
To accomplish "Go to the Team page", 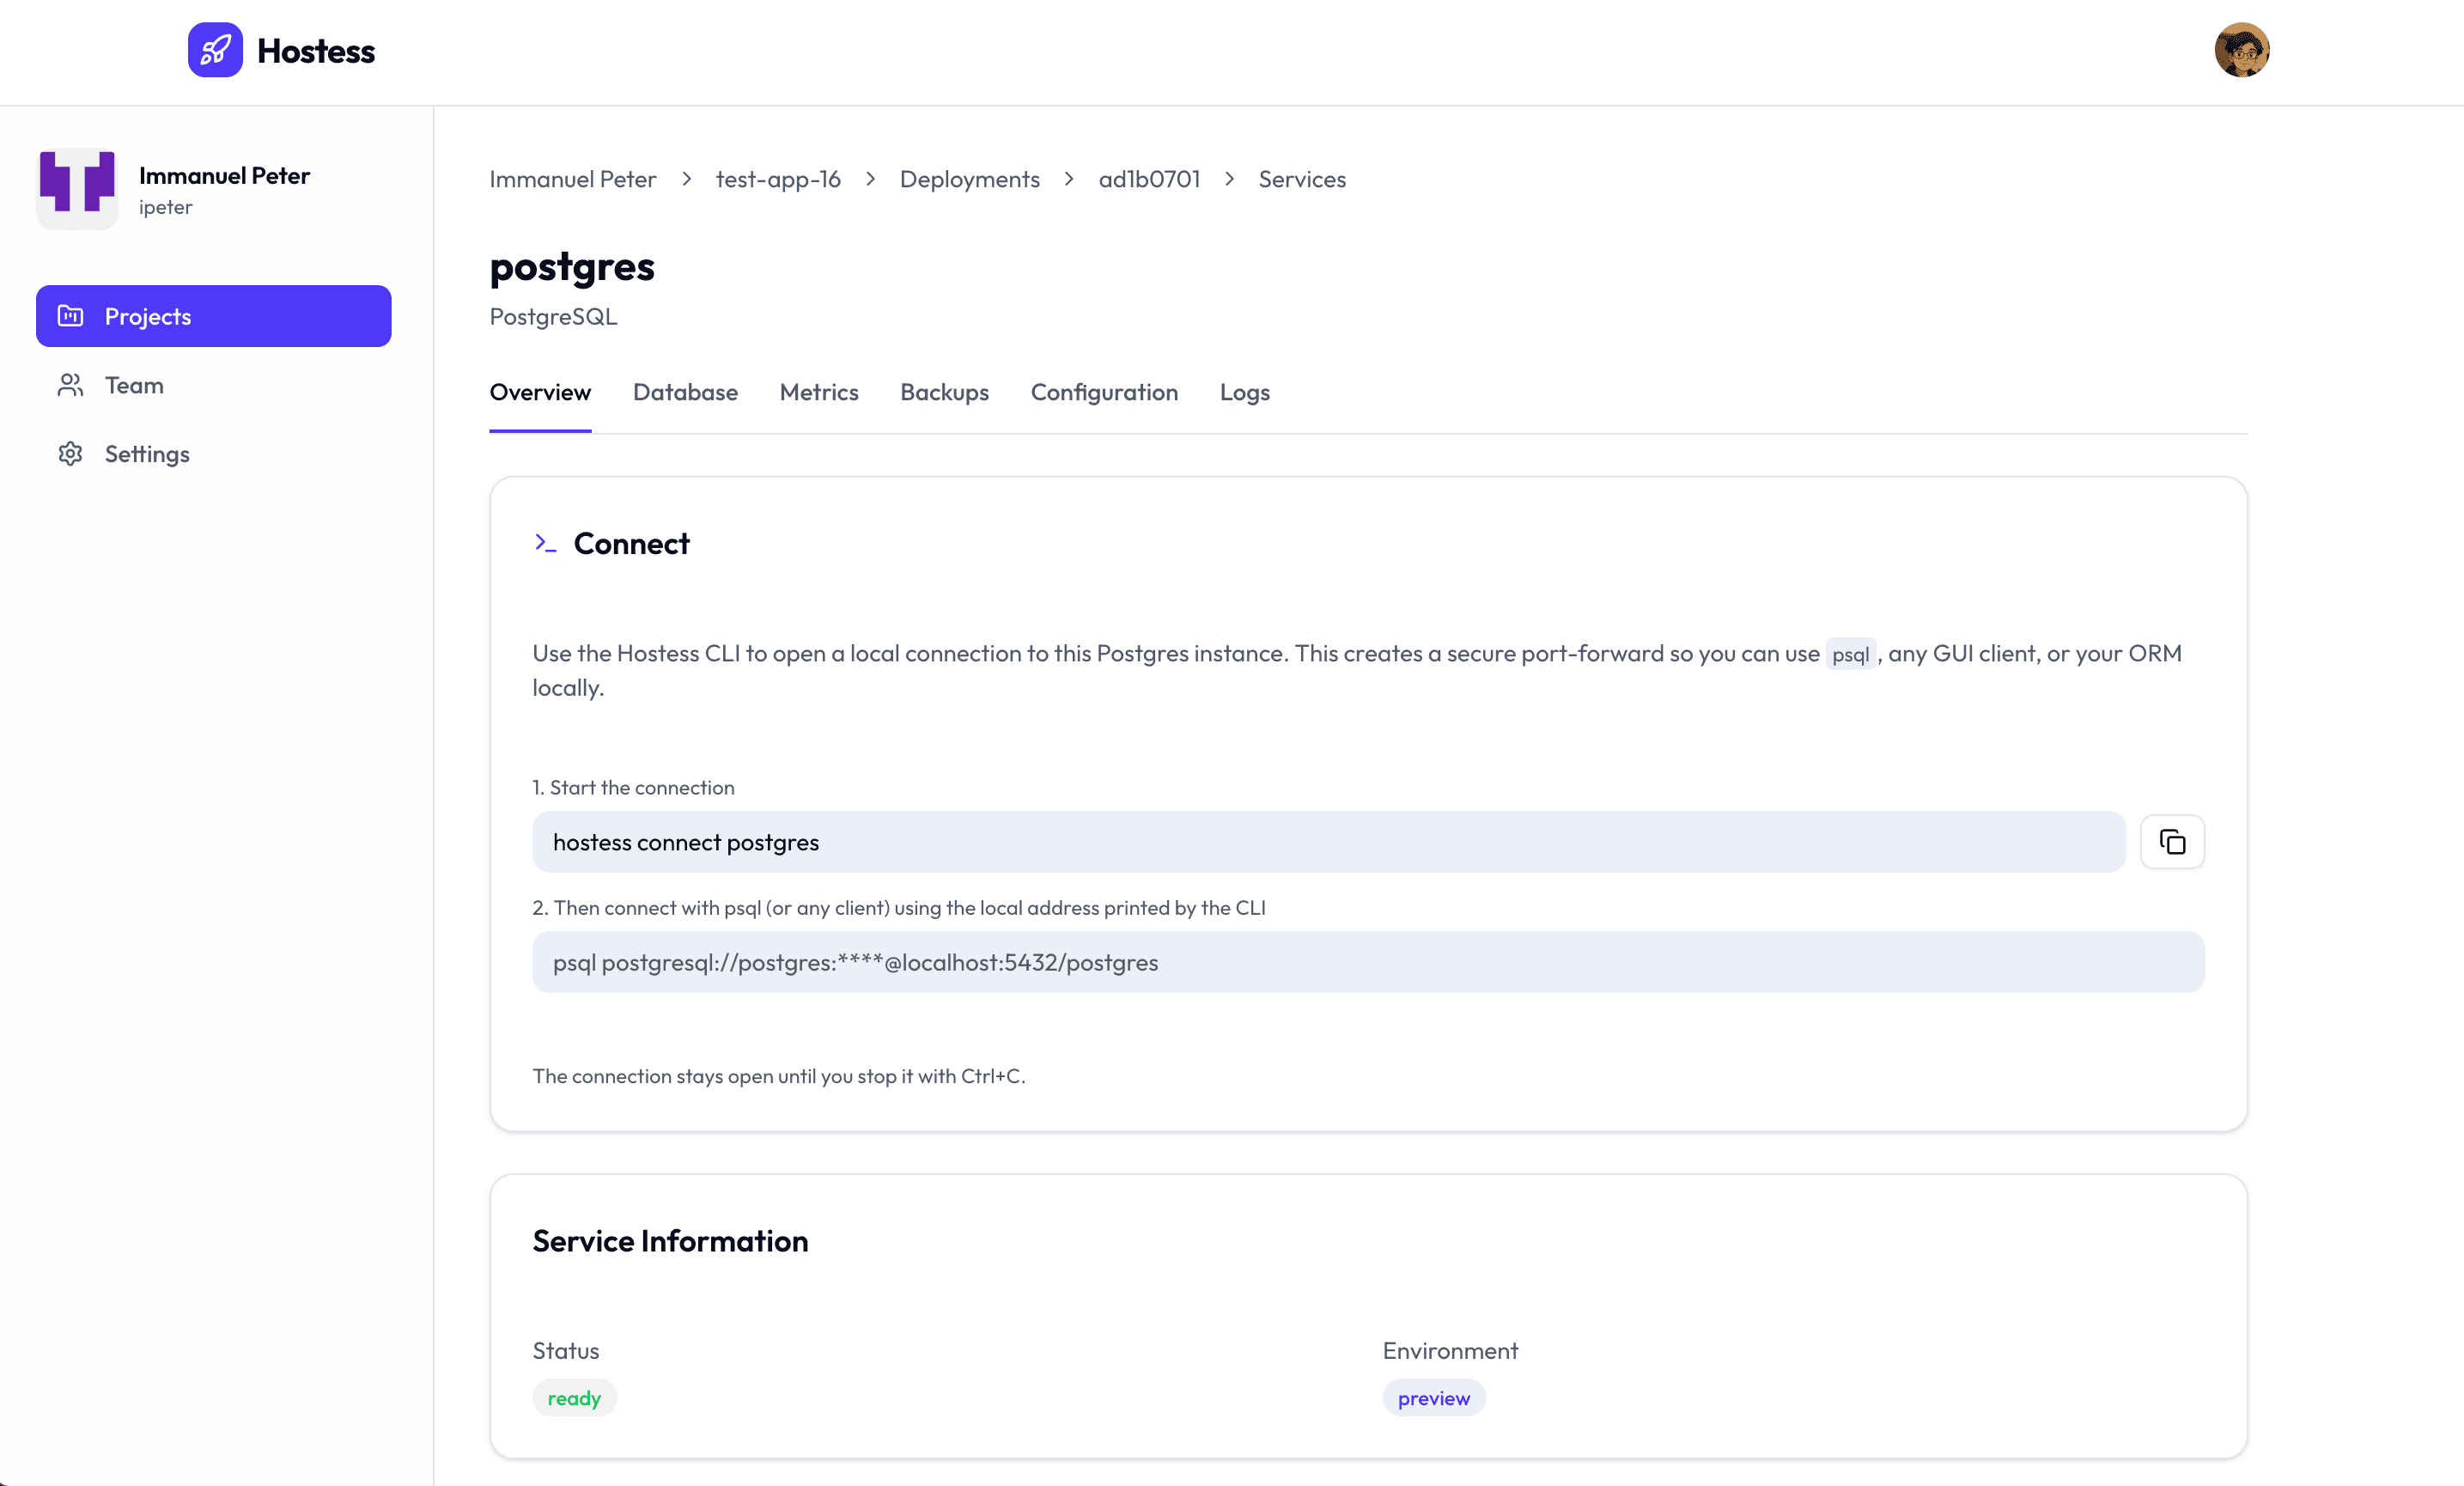I will pos(213,385).
